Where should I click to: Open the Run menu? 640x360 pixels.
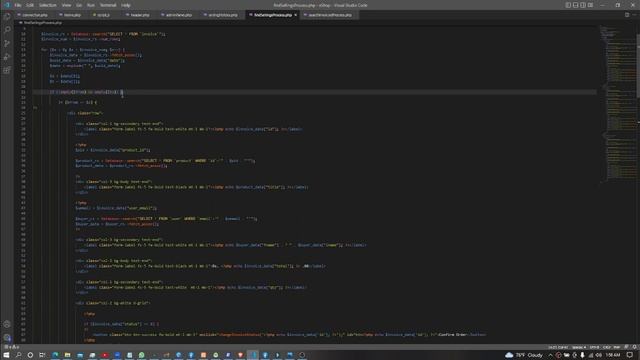pyautogui.click(x=91, y=5)
